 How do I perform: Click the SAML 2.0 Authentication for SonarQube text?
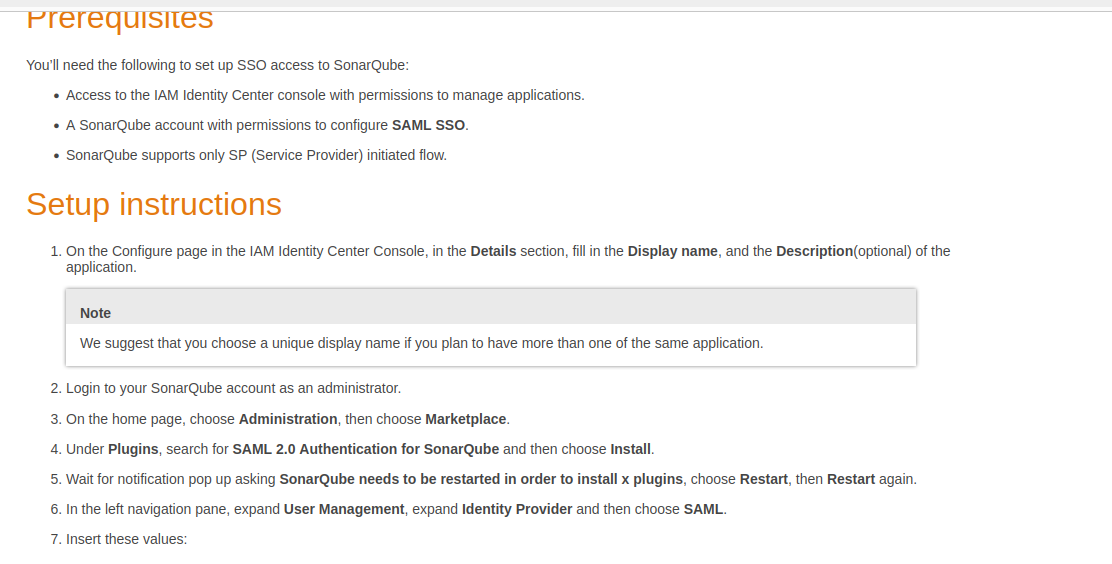(x=365, y=449)
